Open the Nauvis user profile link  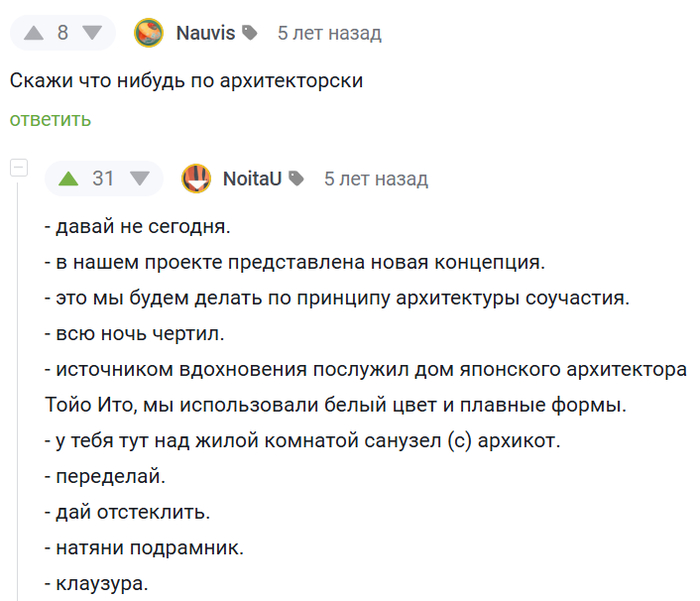tap(205, 33)
